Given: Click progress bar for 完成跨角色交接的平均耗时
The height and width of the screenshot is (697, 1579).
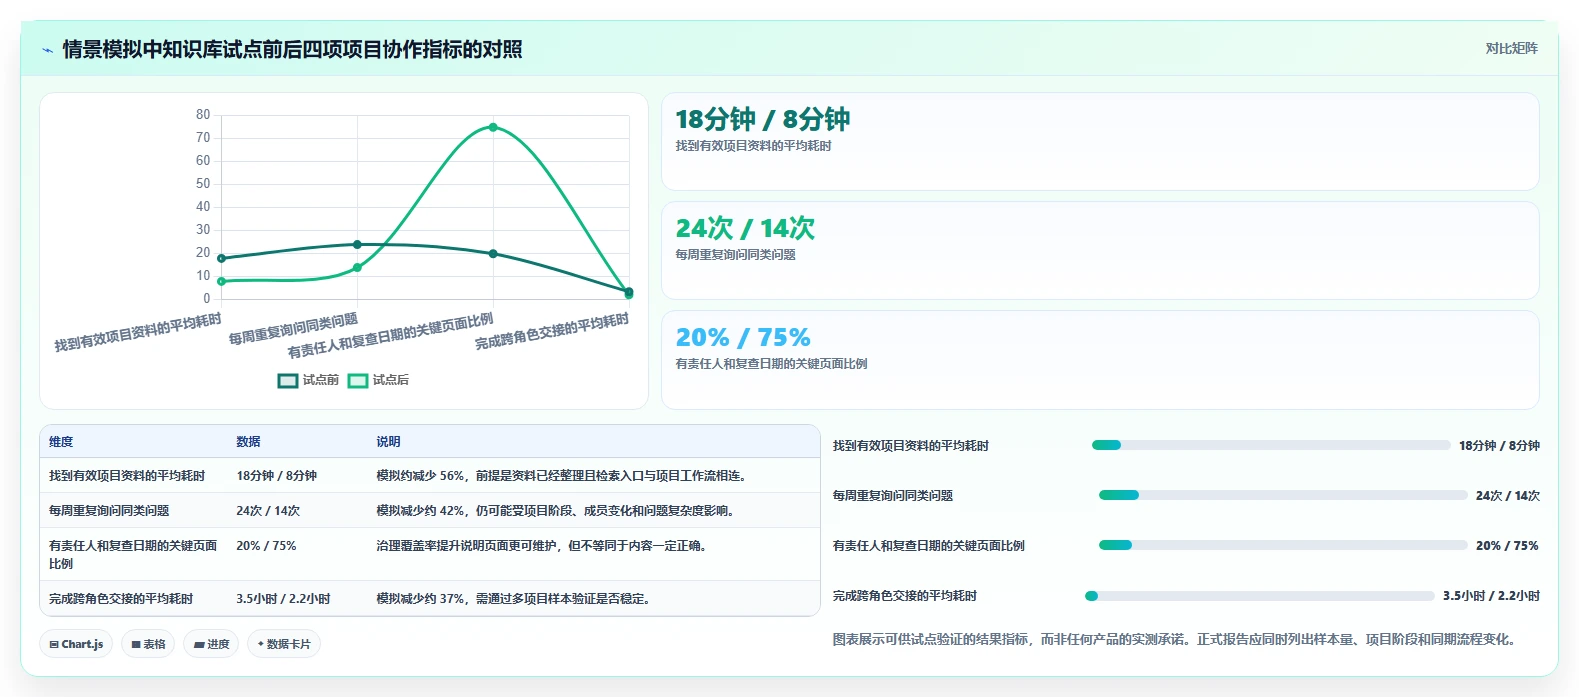Looking at the screenshot, I should pos(1260,596).
